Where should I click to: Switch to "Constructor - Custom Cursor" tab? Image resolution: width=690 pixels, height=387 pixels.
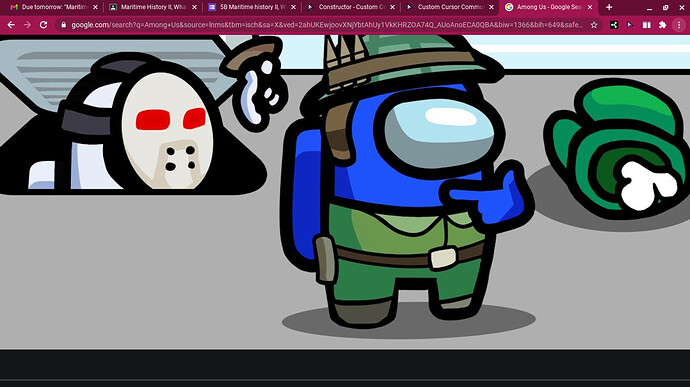[x=351, y=7]
